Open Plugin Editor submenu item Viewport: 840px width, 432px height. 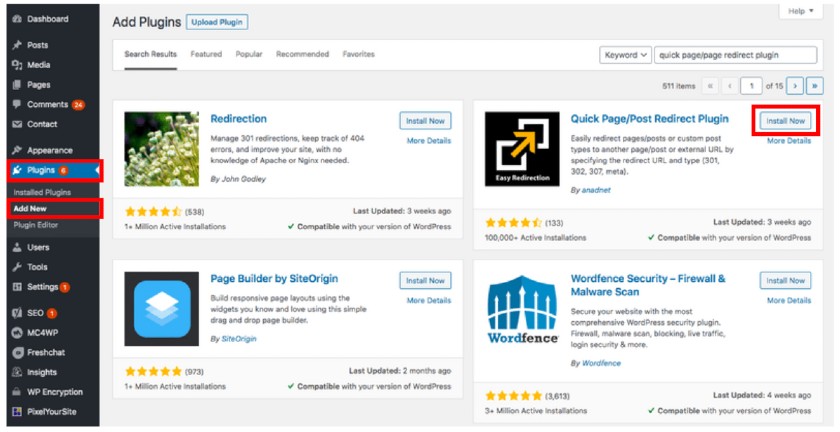pyautogui.click(x=35, y=225)
